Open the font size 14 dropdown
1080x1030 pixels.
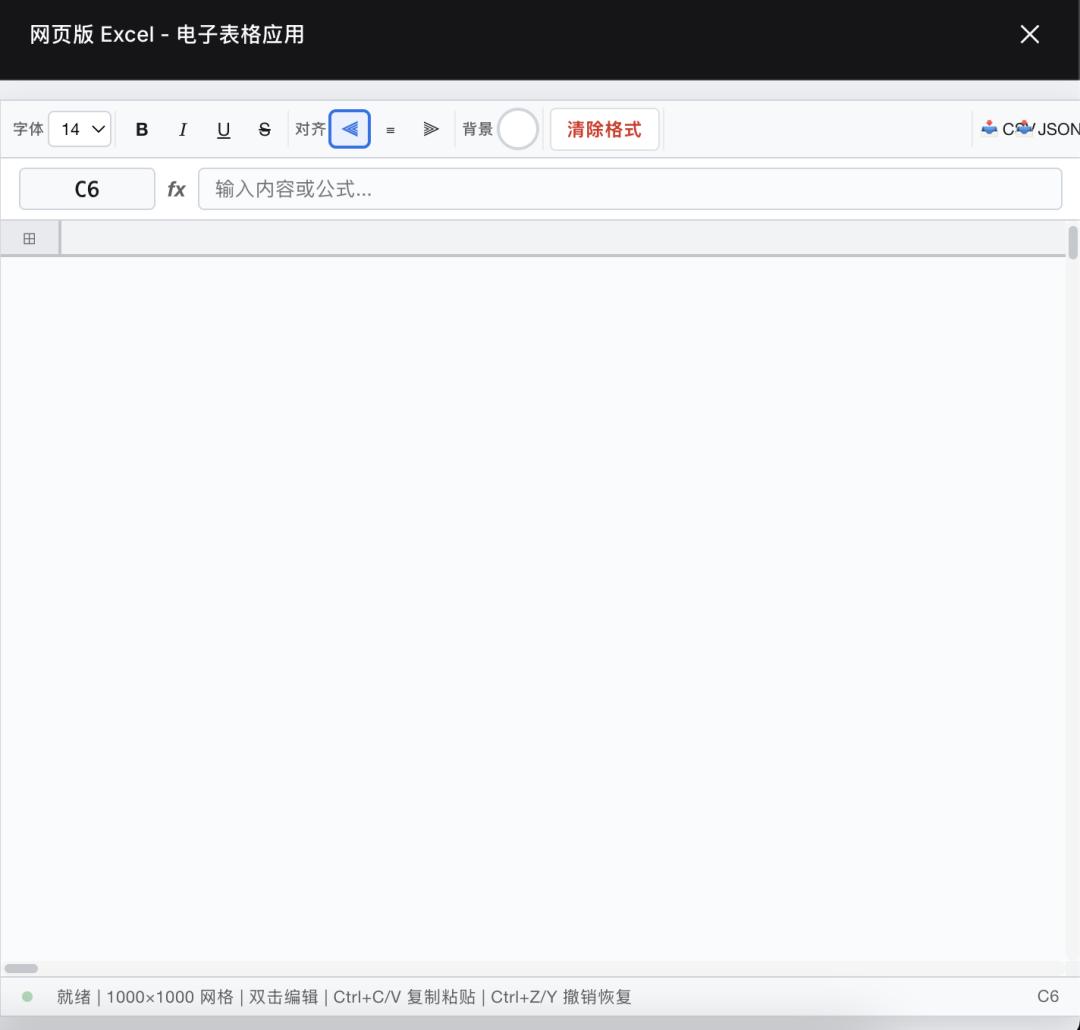80,129
